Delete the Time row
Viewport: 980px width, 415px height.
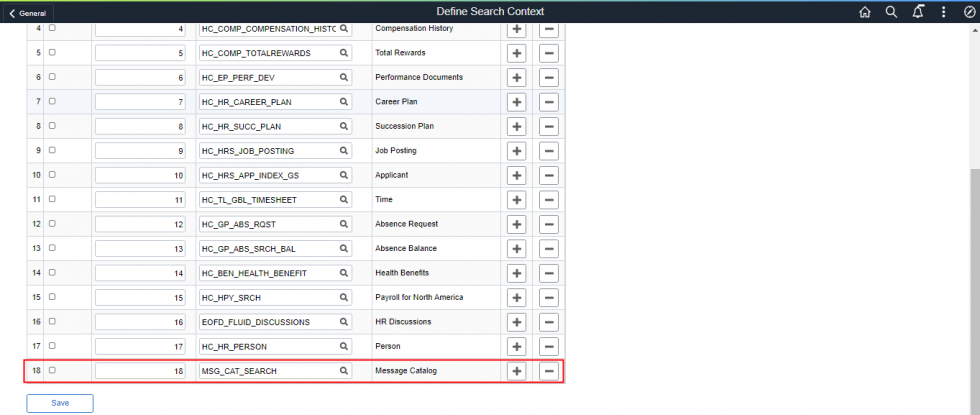coord(549,199)
